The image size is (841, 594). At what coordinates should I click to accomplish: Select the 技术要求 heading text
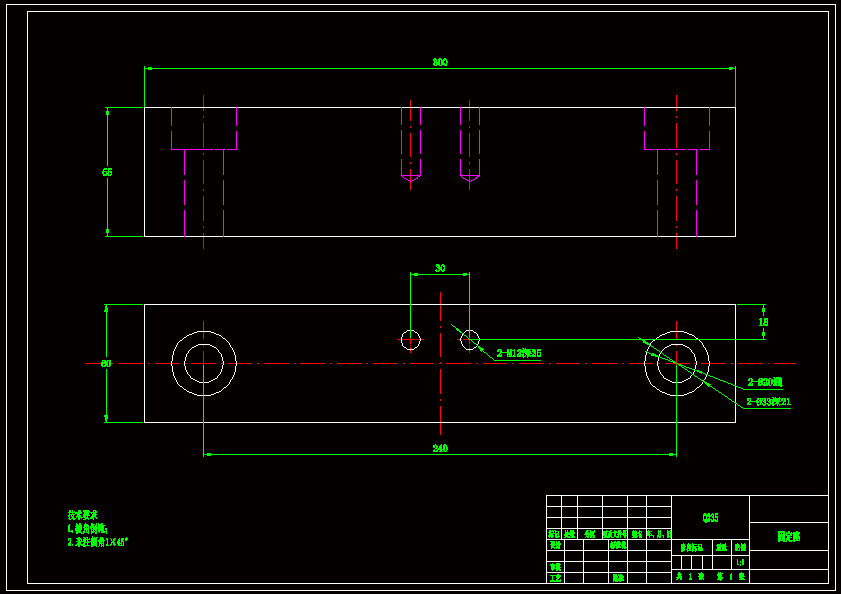point(83,515)
